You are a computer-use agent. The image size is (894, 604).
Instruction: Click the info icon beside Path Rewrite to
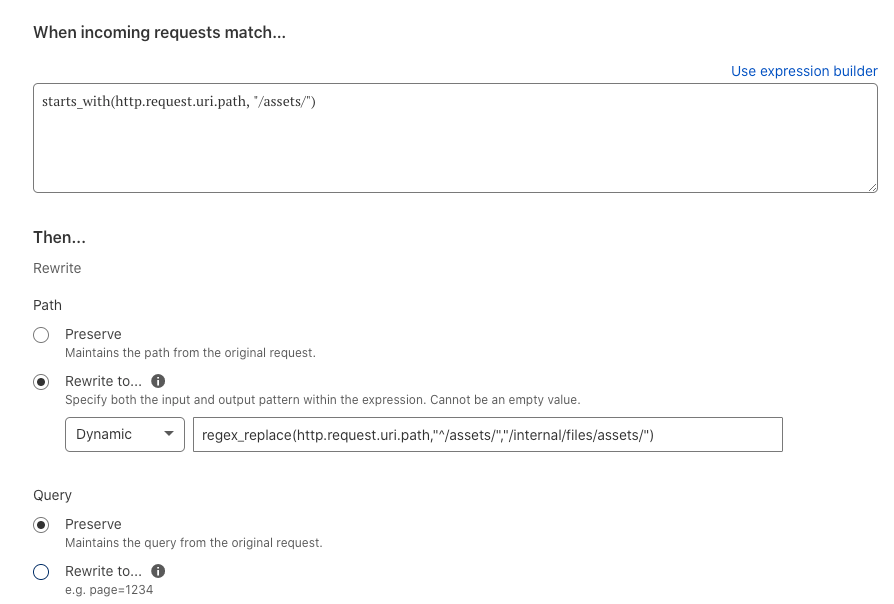coord(158,381)
